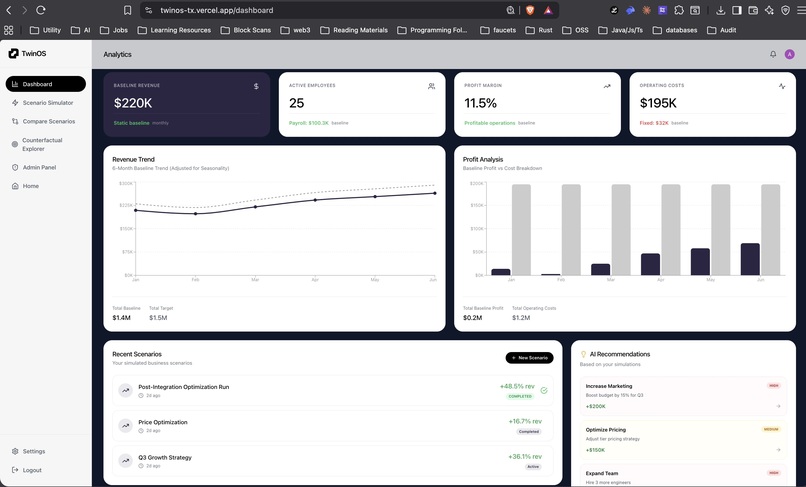Viewport: 806px width, 487px height.
Task: Click trend arrow icon on Profit Margin card
Action: pos(607,86)
